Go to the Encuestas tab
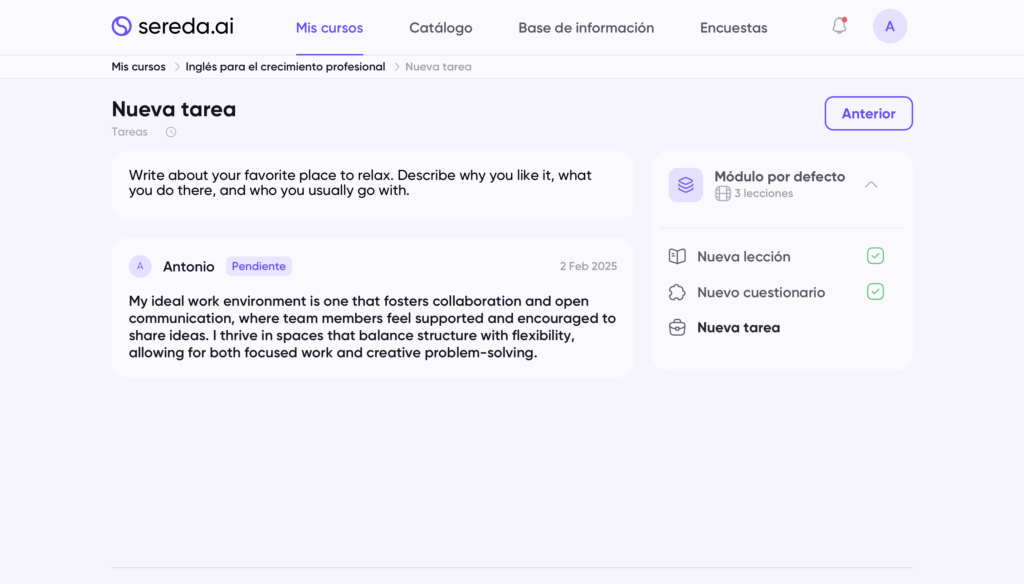 click(x=733, y=28)
